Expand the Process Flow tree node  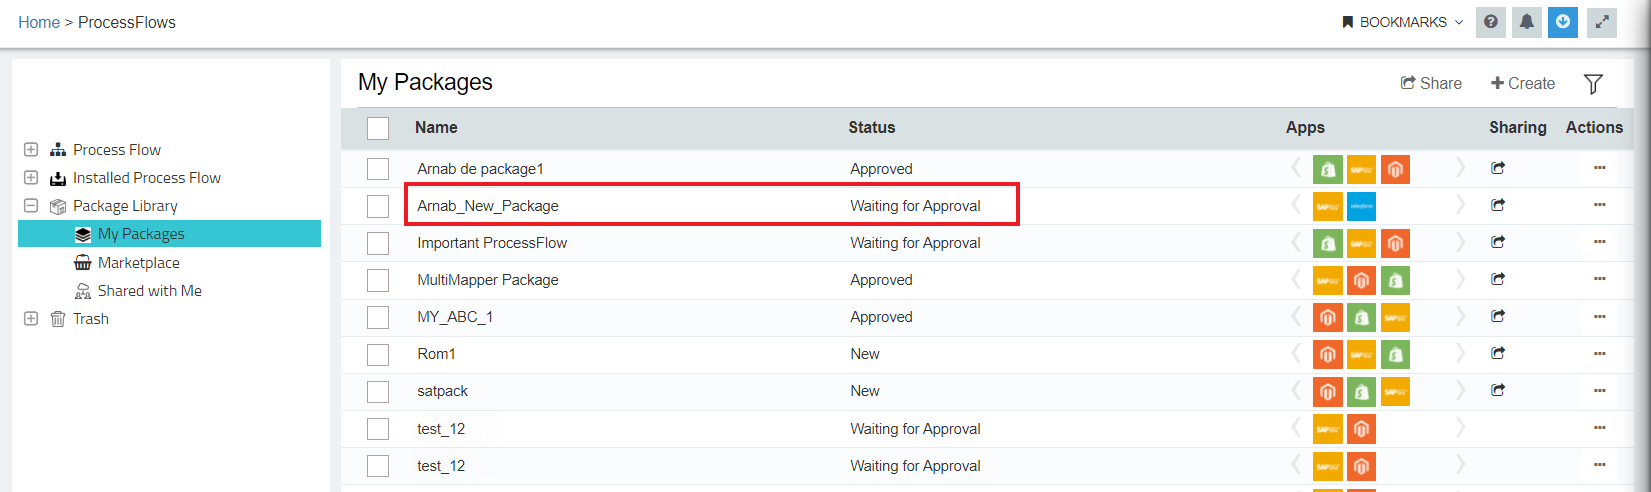click(x=31, y=150)
